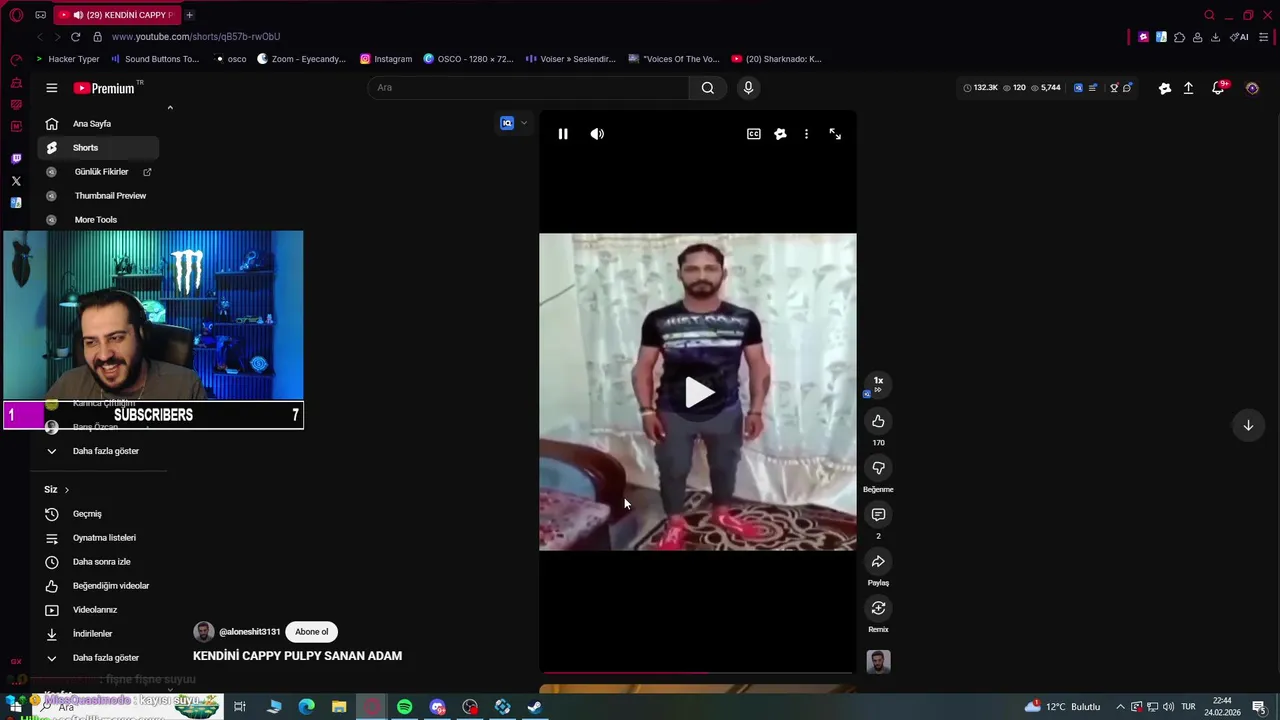The width and height of the screenshot is (1280, 720).
Task: Change playback speed 1x button
Action: [x=878, y=383]
